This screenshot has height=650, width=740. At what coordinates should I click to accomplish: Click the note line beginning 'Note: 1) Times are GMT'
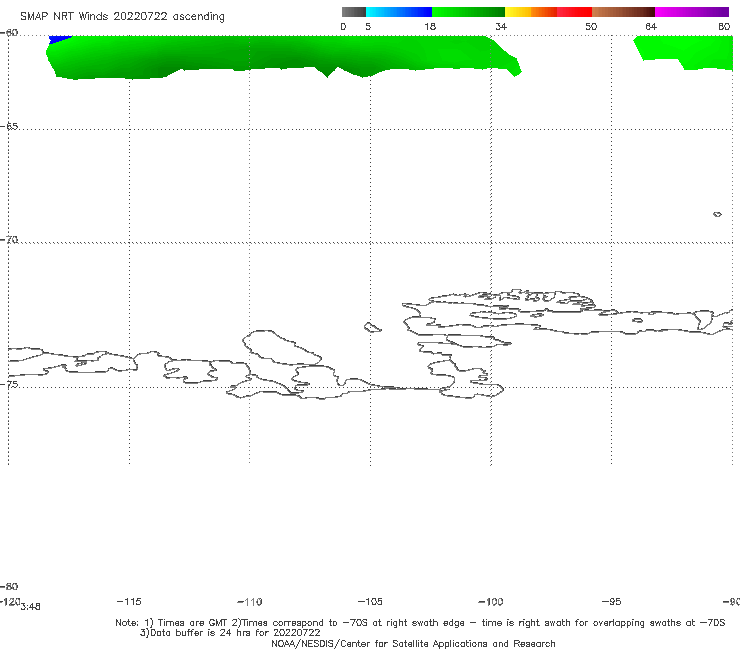click(420, 623)
